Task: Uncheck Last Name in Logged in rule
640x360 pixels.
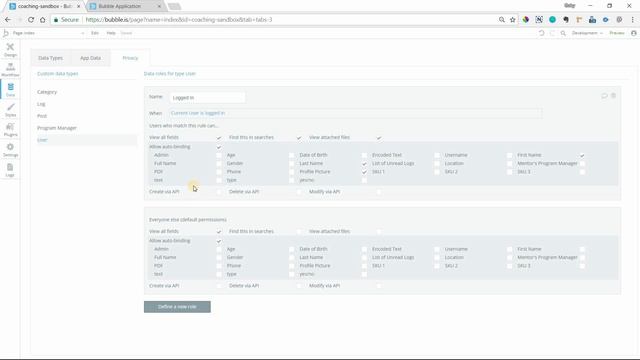Action: tap(364, 164)
